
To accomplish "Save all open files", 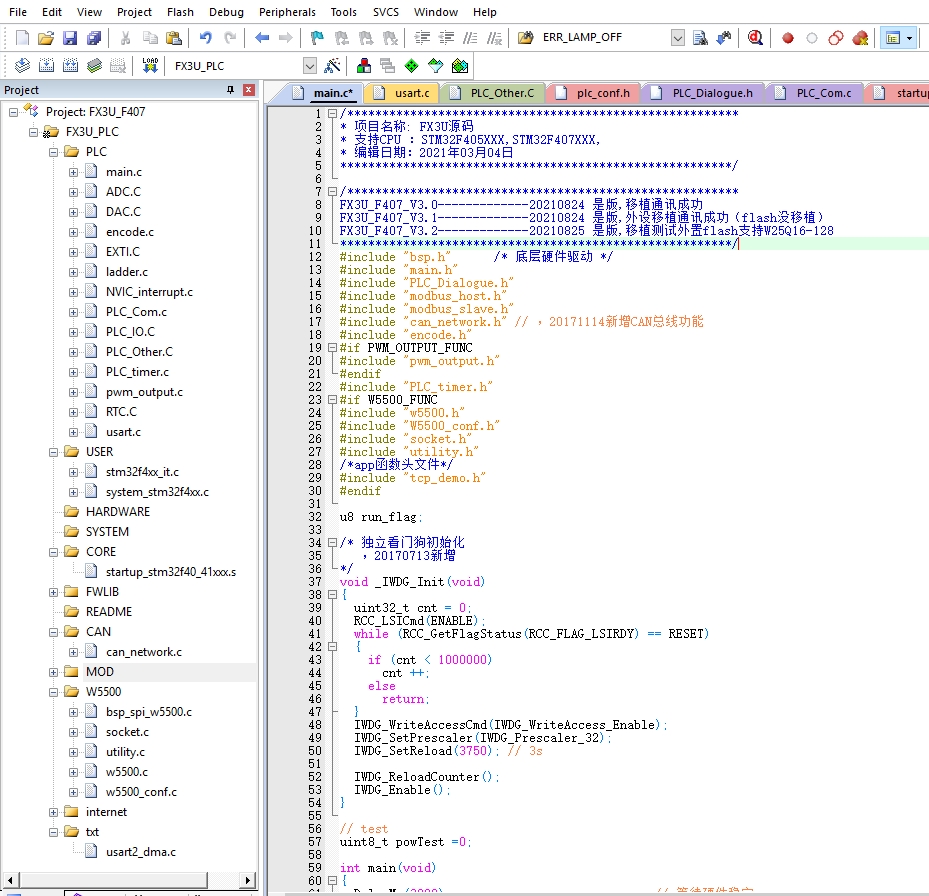I will point(94,38).
